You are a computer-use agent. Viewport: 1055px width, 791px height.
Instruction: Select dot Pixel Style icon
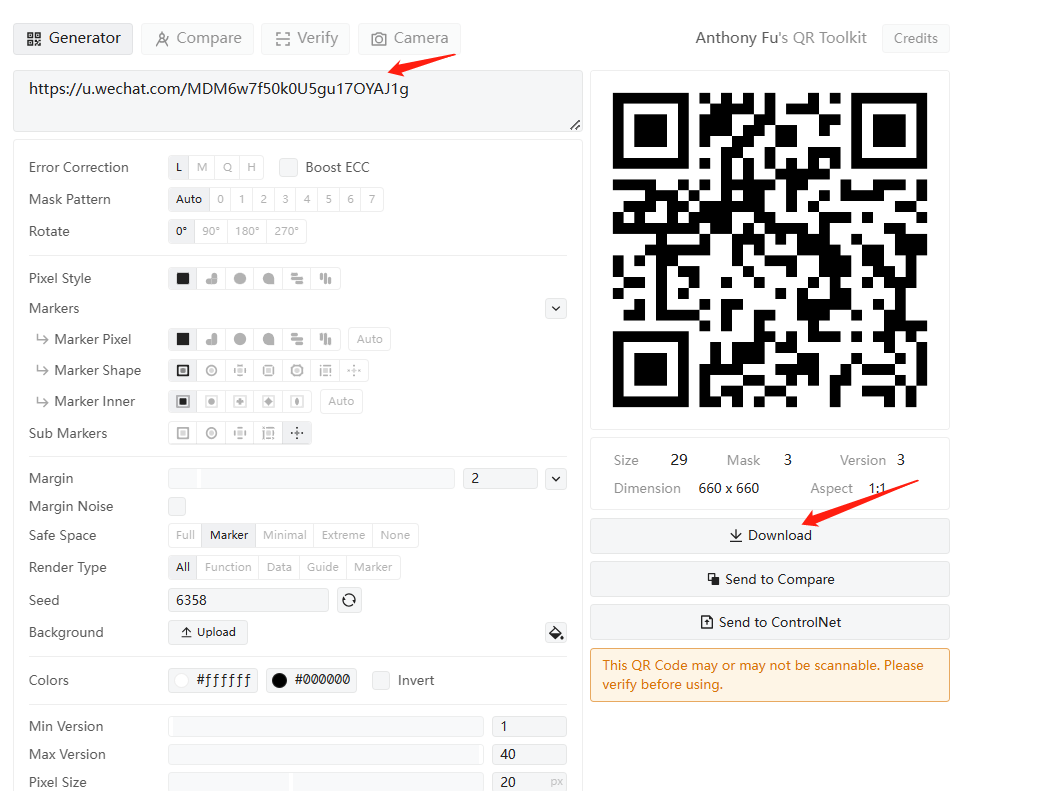coord(240,278)
